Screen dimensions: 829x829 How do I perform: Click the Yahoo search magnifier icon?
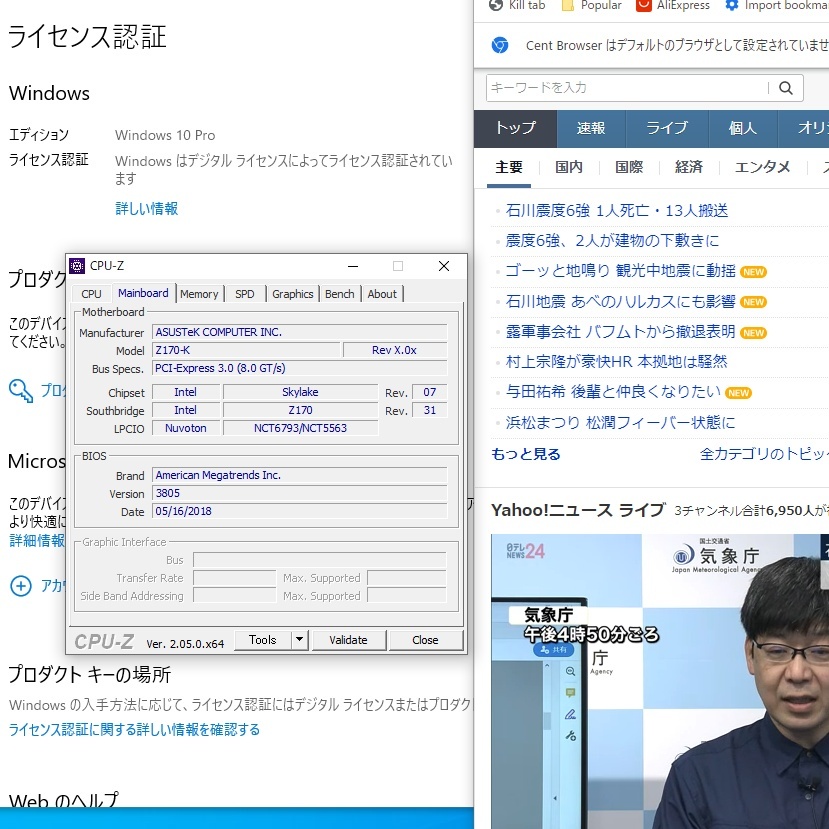786,88
